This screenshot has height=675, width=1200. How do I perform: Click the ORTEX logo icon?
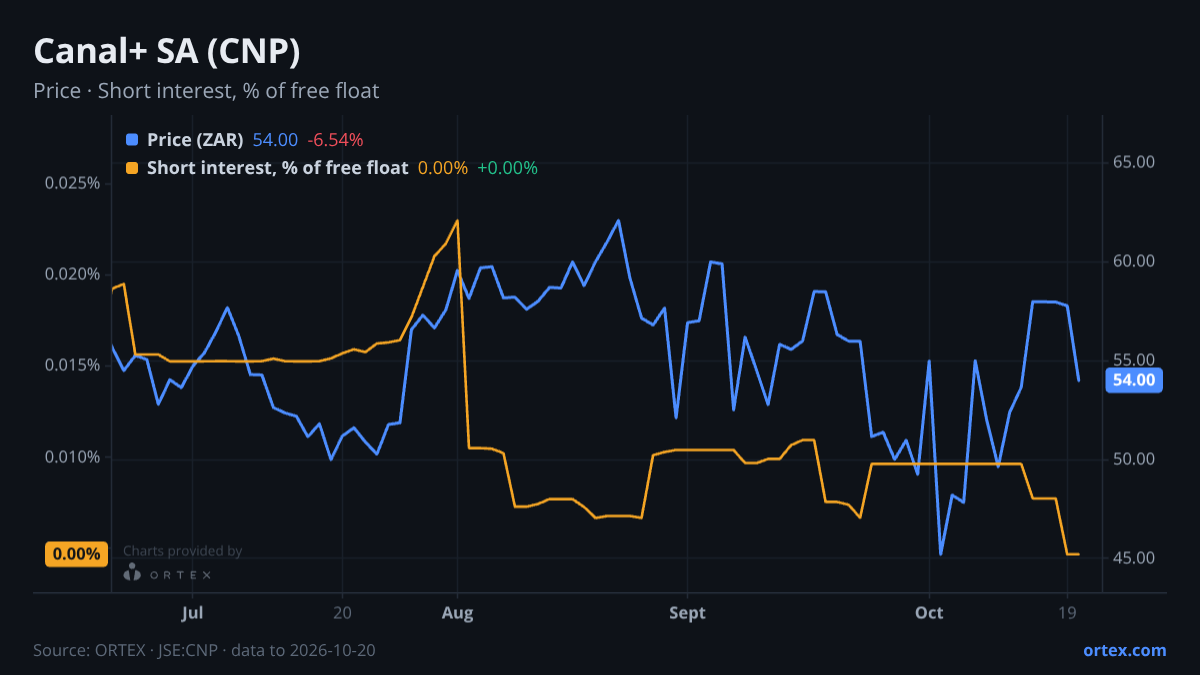point(132,572)
